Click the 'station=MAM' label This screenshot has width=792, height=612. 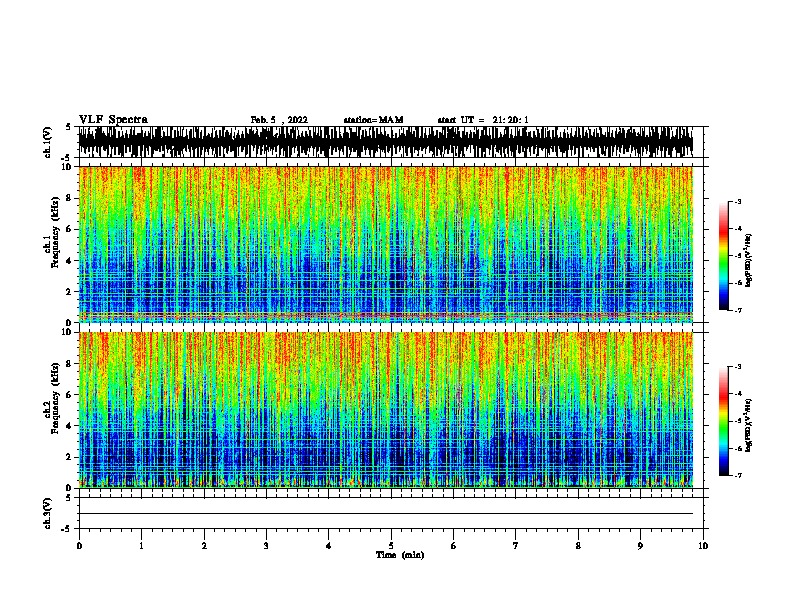point(373,120)
